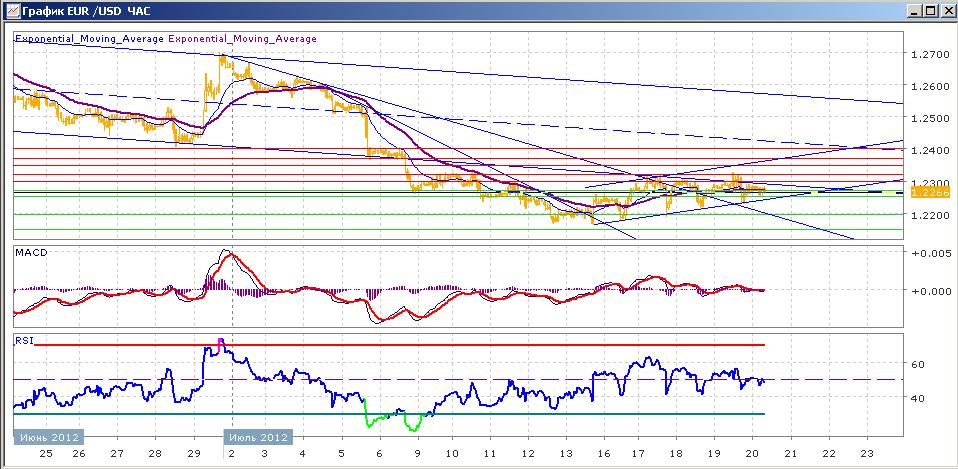Select the Июль 2012 month marker
This screenshot has height=469, width=958.
[258, 437]
